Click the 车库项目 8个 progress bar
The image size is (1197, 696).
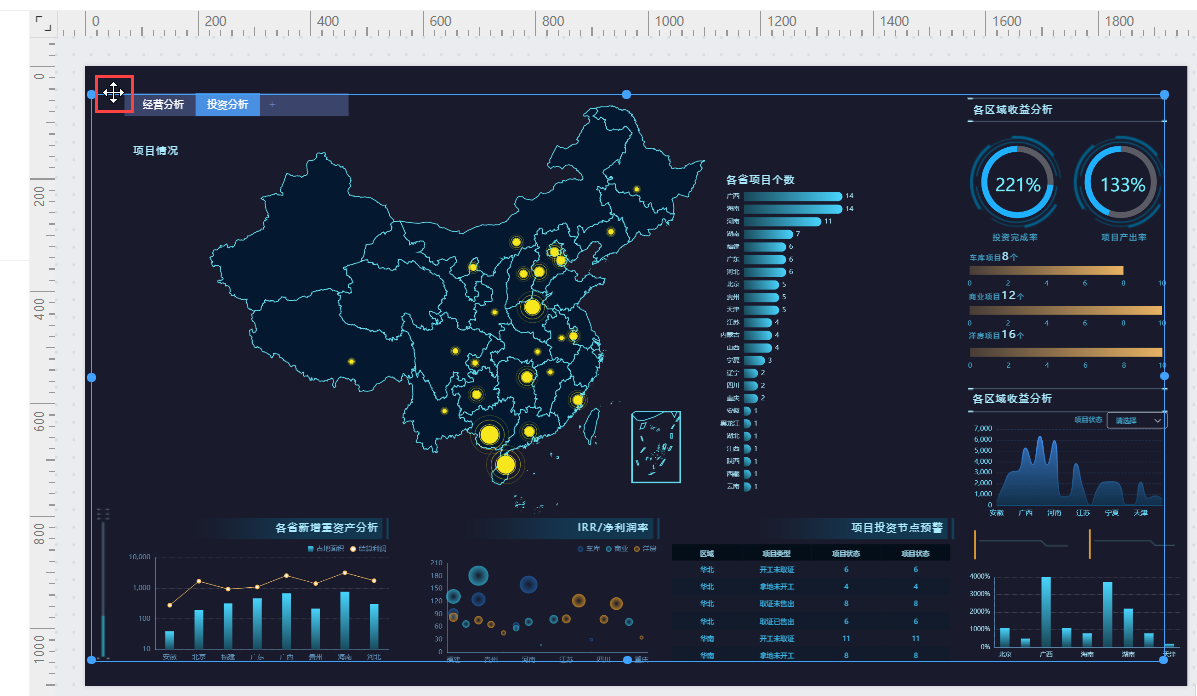pos(1046,270)
